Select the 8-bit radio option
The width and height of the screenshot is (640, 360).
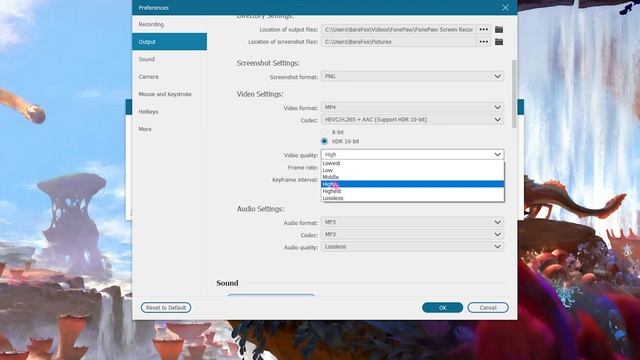(x=324, y=132)
